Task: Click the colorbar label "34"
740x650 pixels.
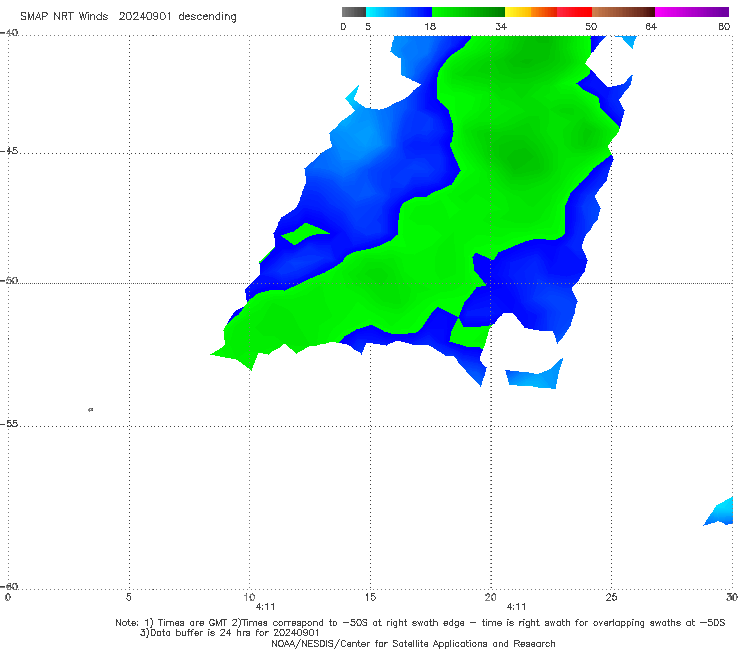Action: point(501,27)
